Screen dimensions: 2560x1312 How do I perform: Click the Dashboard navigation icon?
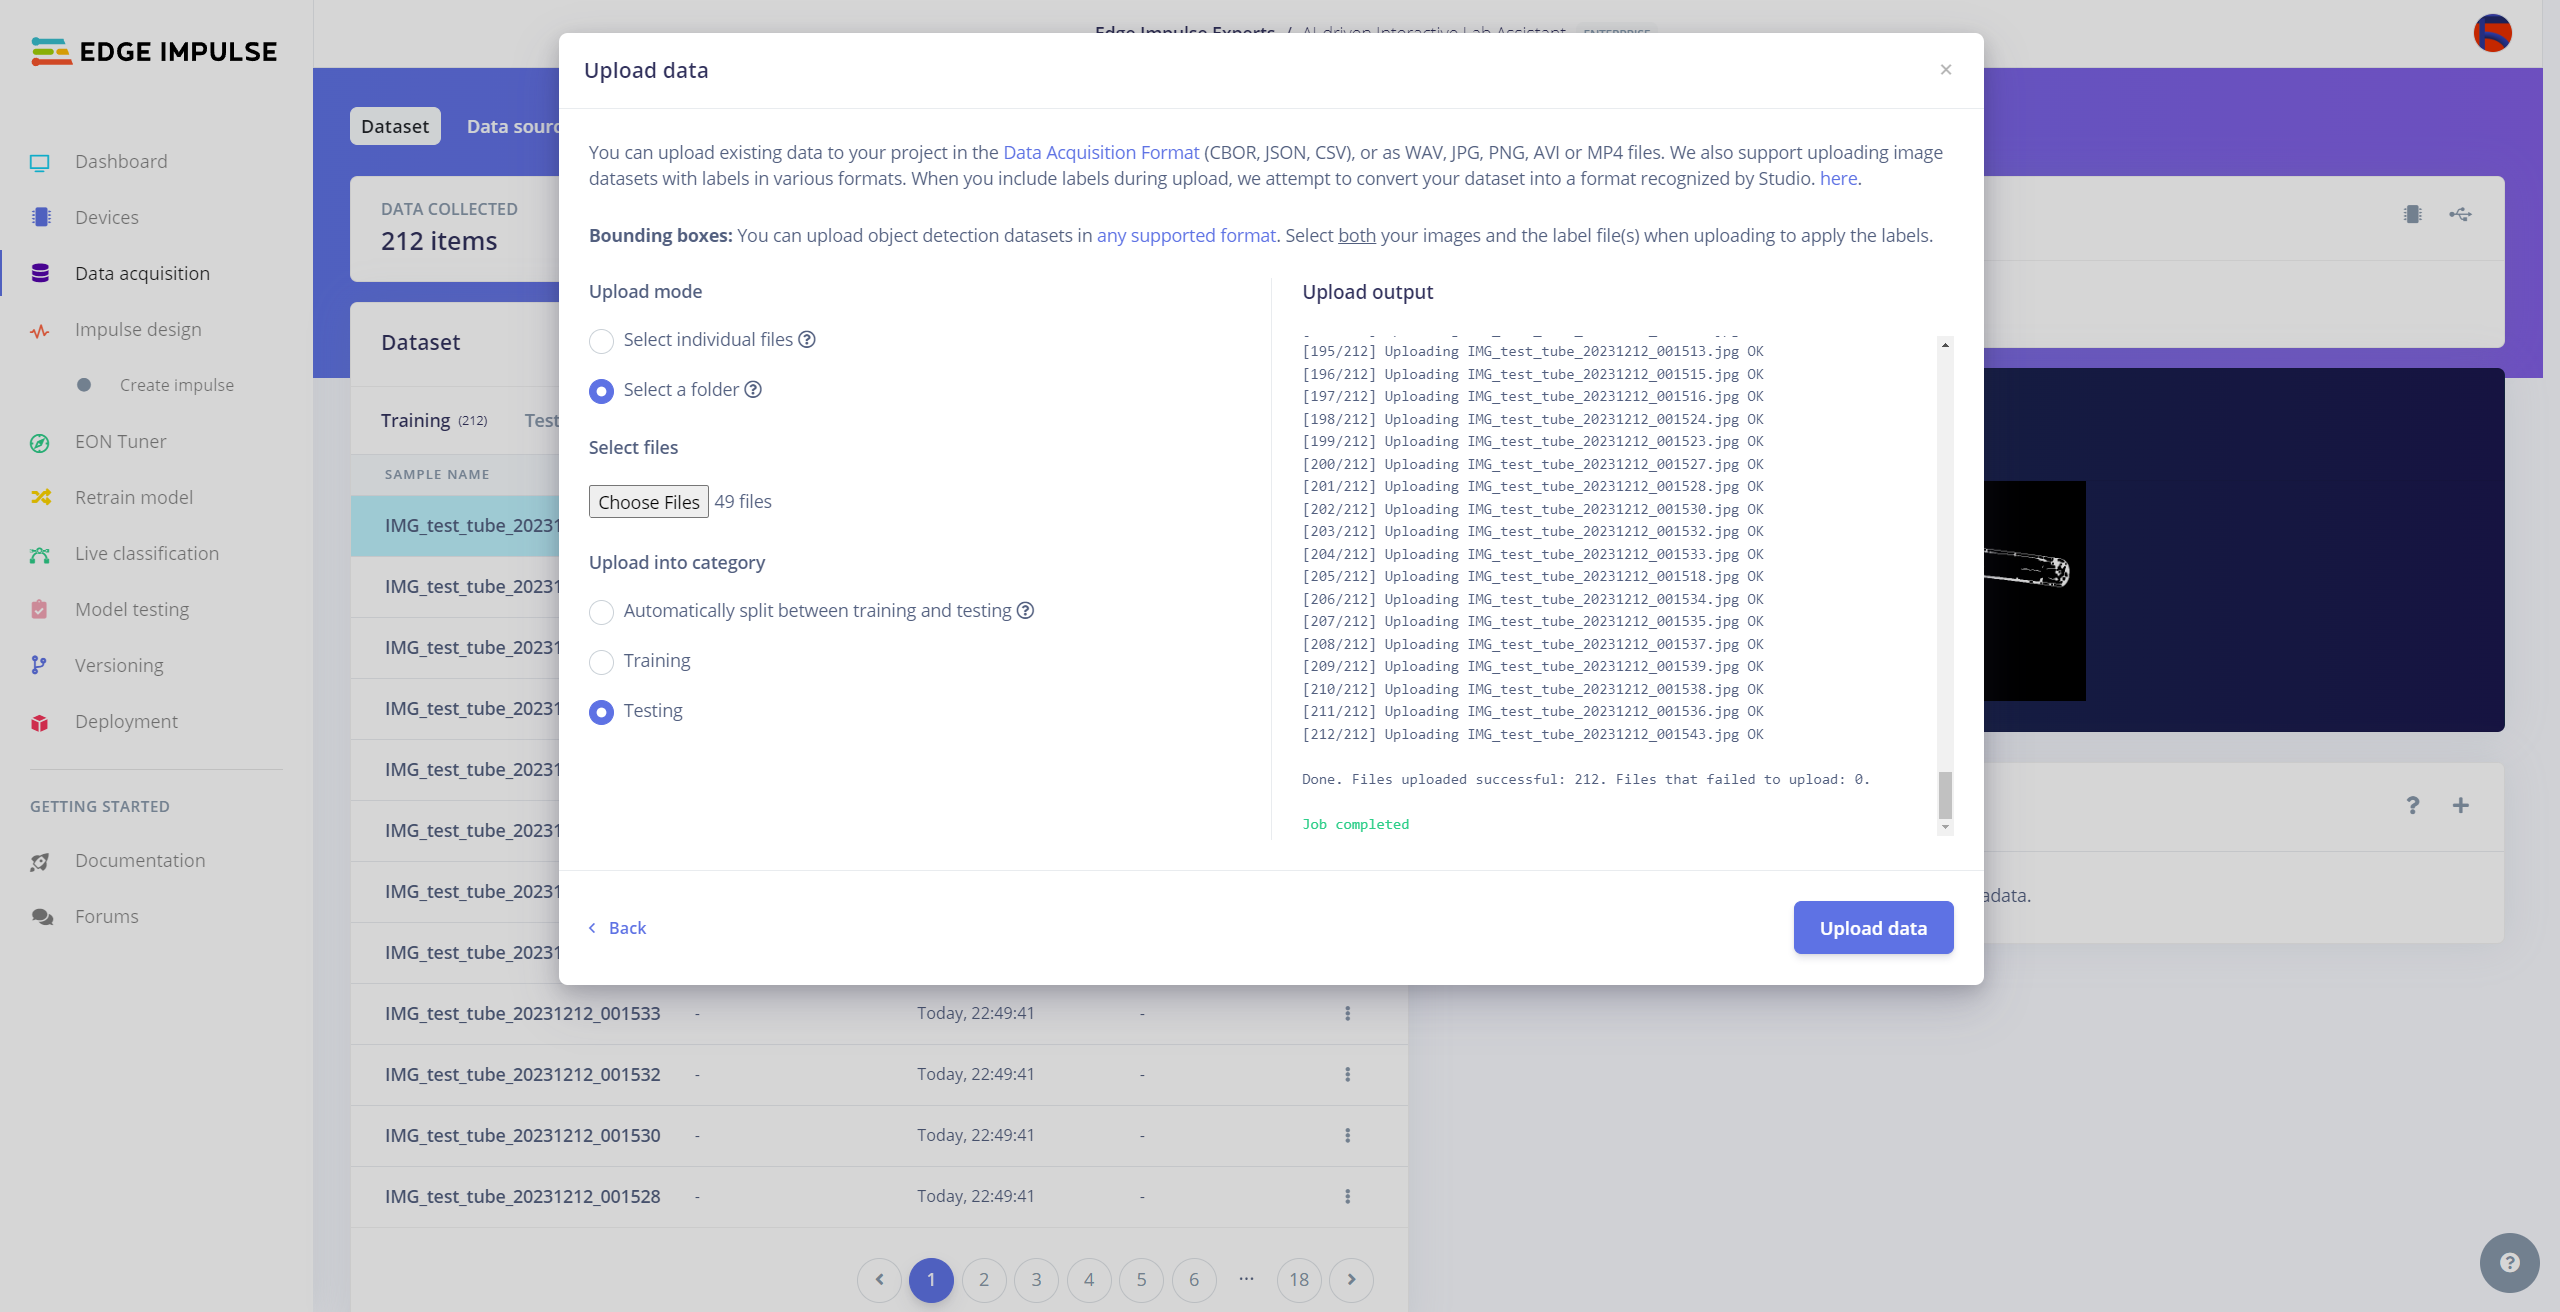(40, 162)
